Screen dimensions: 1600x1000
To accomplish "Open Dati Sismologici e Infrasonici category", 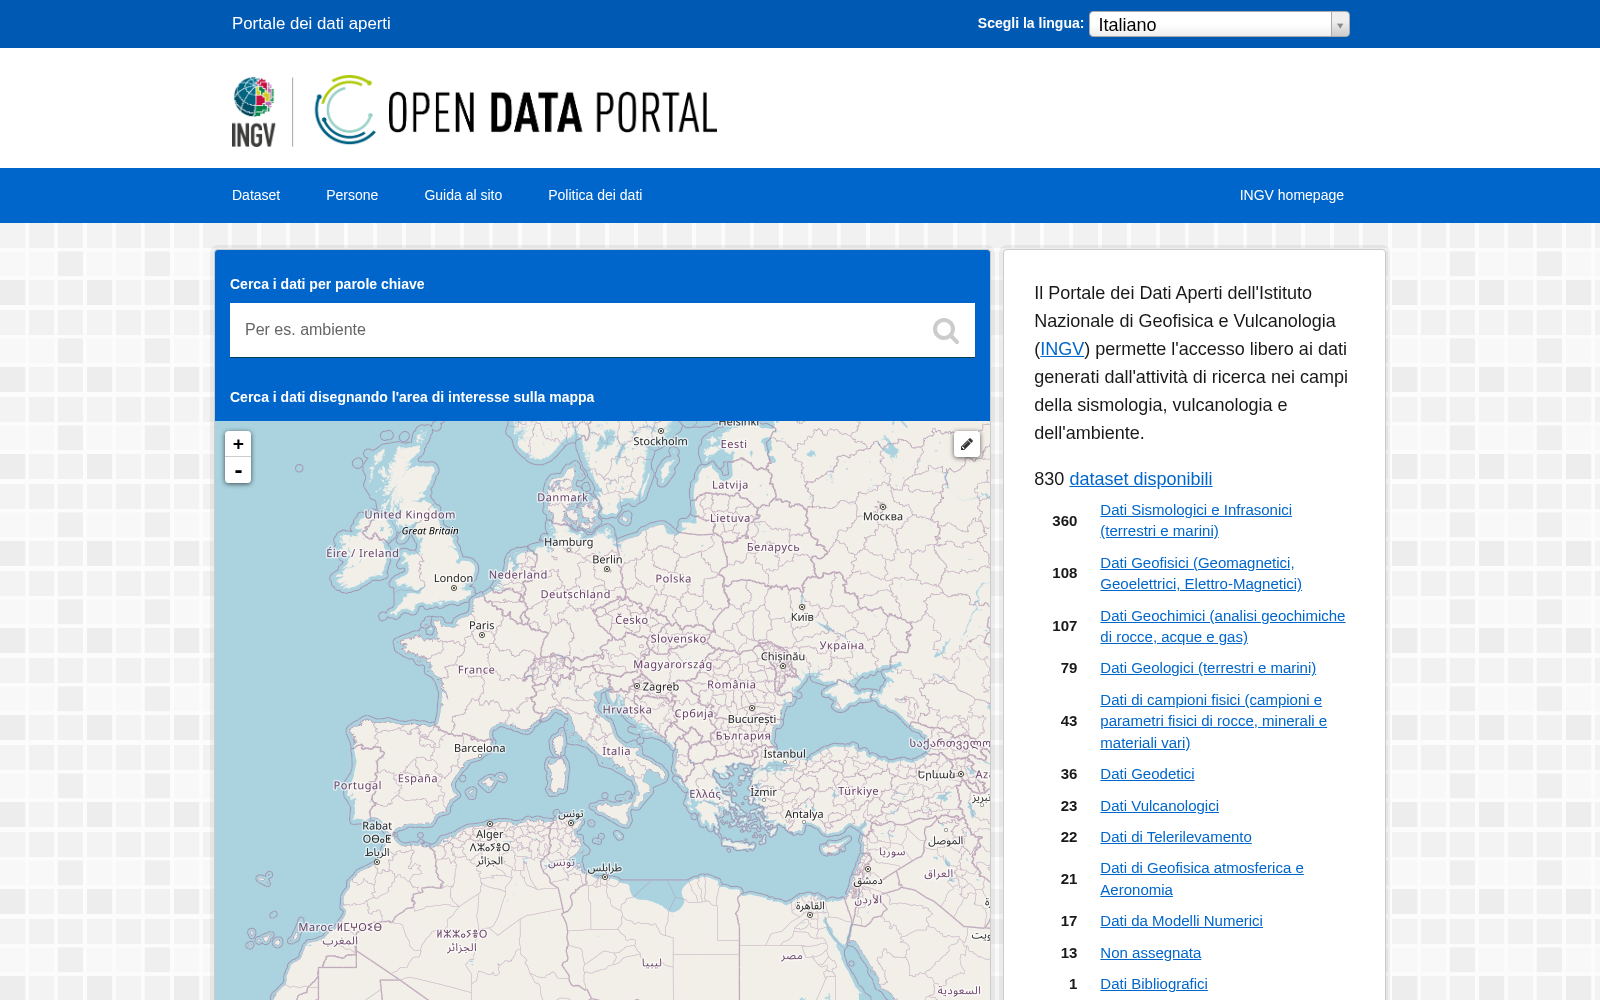I will click(1196, 520).
